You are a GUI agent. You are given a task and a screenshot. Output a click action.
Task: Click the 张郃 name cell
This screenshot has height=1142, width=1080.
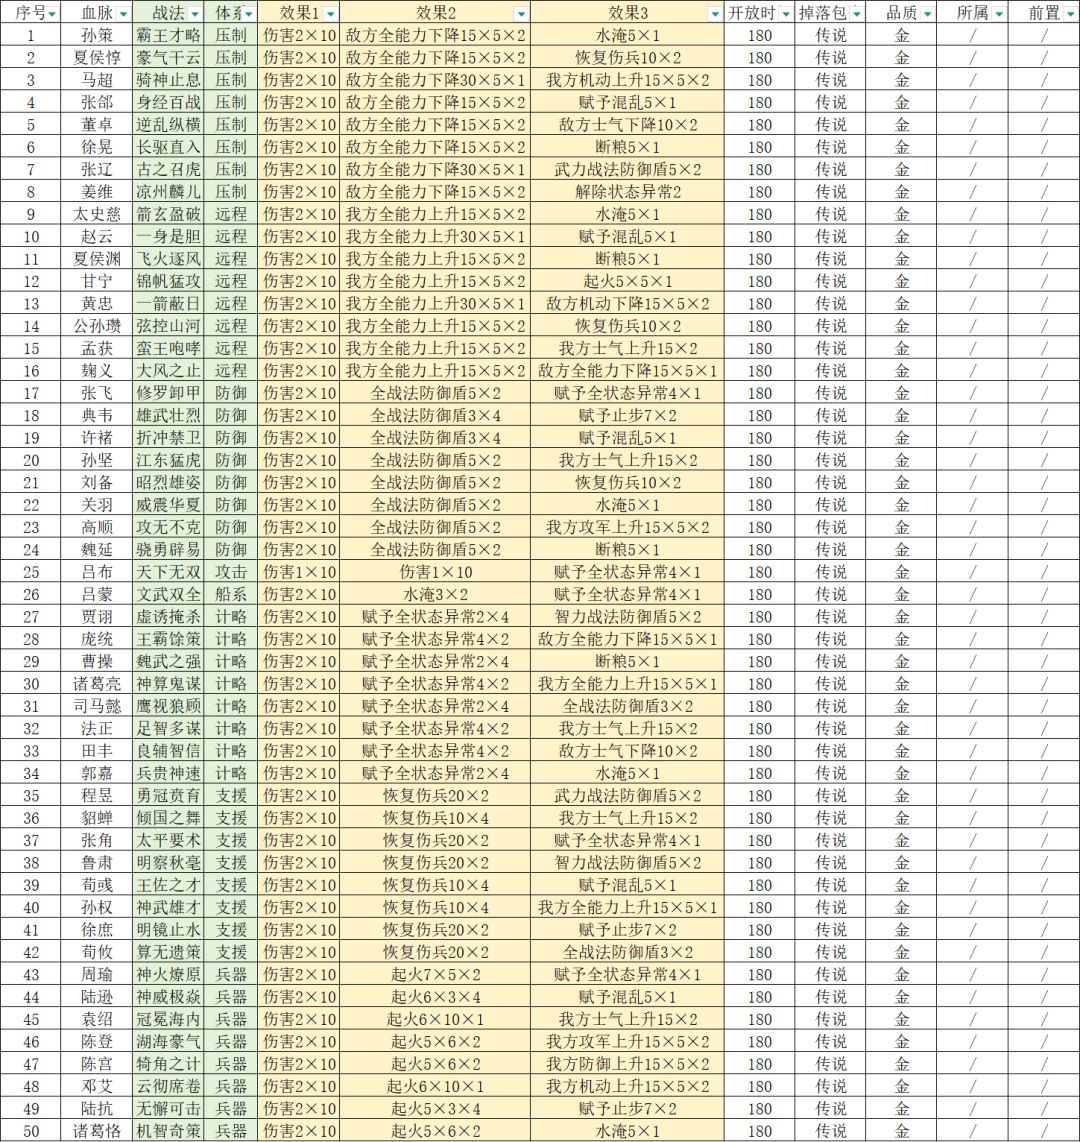pyautogui.click(x=97, y=103)
